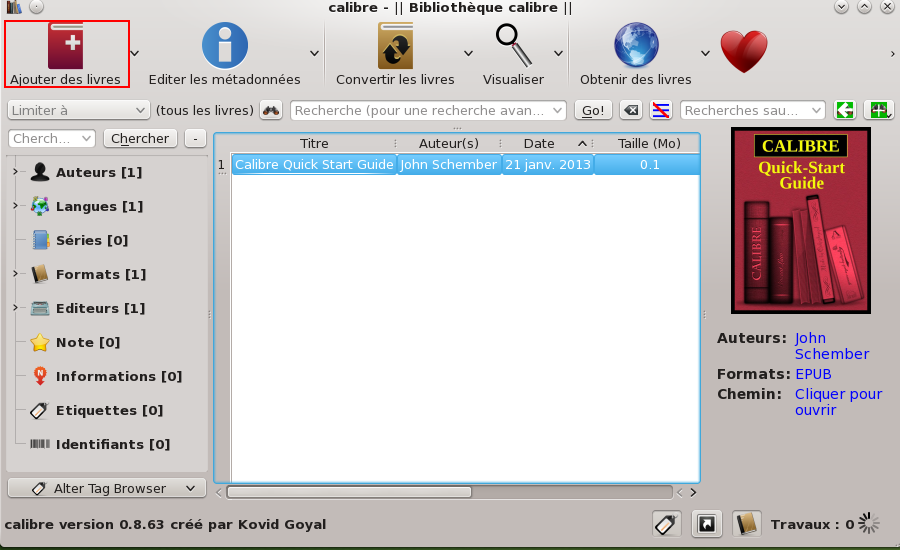The image size is (900, 550).
Task: Click the green save-search icon
Action: click(x=879, y=110)
